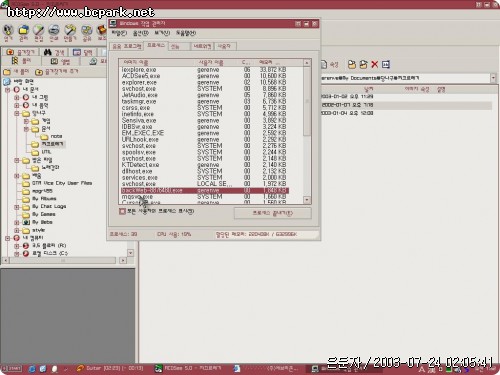This screenshot has width=500, height=375.
Task: Click the page properties icon in right toolbar
Action: click(x=324, y=64)
